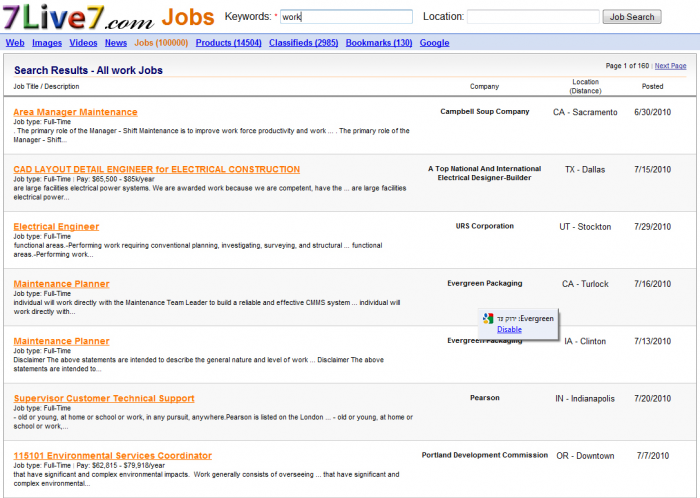Open the Electrical Engineer job listing
This screenshot has width=700, height=498.
(x=56, y=227)
